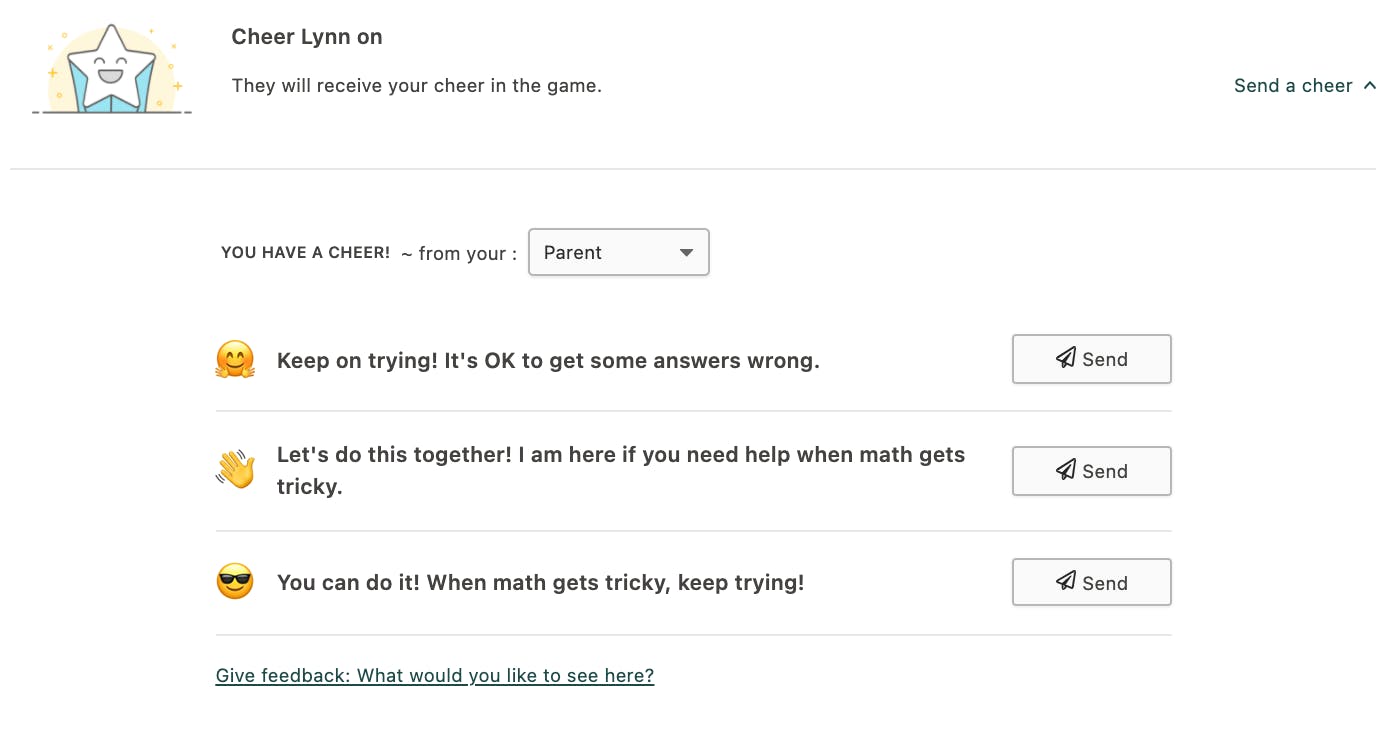Viewport: 1391px width, 742px height.
Task: Open the "Give feedback" link
Action: pos(435,676)
